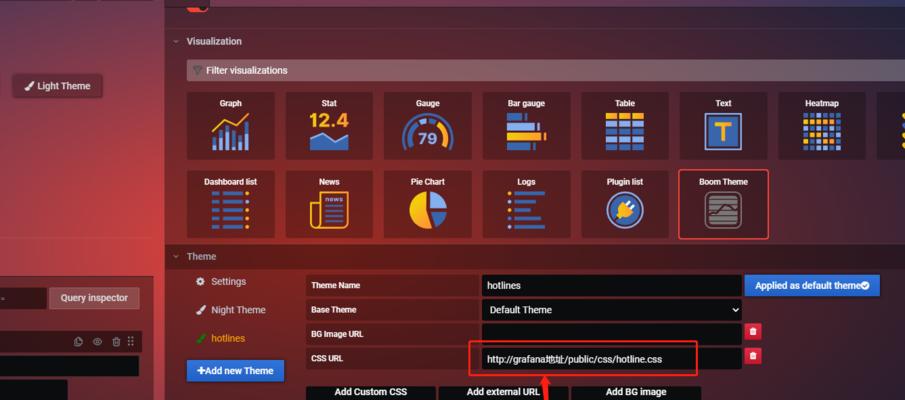905x400 pixels.
Task: Select the Bar gauge visualization
Action: [526, 126]
